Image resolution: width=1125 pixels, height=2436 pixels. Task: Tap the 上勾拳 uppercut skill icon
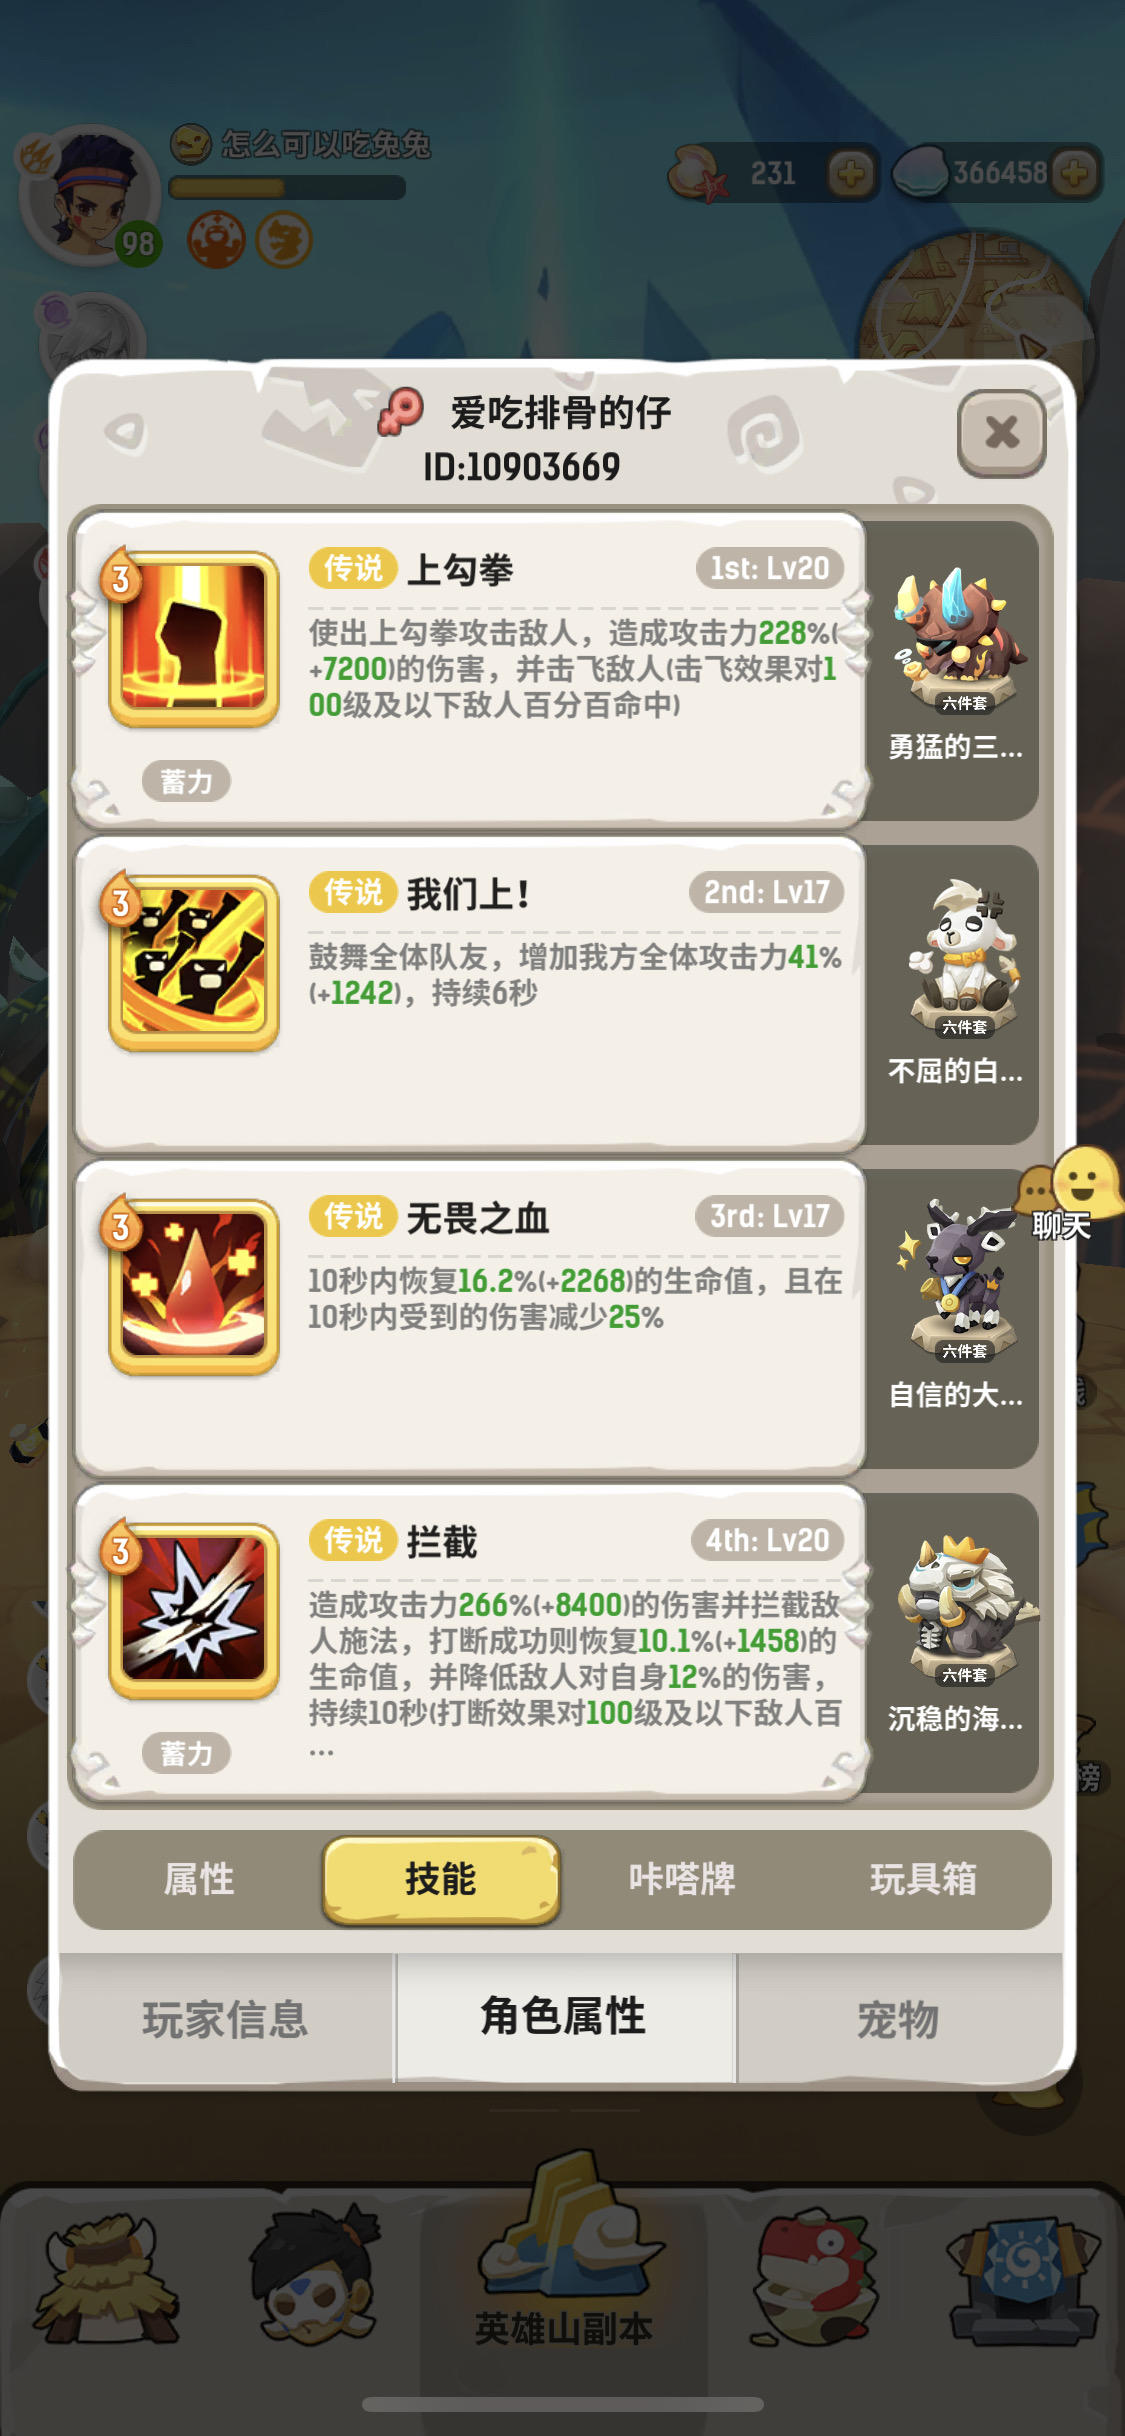pyautogui.click(x=193, y=639)
